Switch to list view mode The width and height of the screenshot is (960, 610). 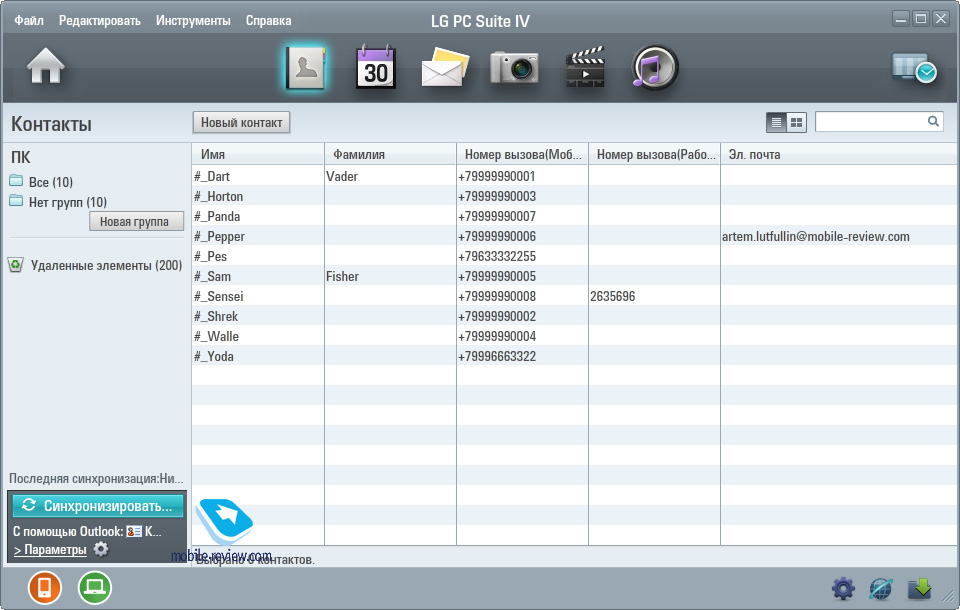pyautogui.click(x=776, y=122)
